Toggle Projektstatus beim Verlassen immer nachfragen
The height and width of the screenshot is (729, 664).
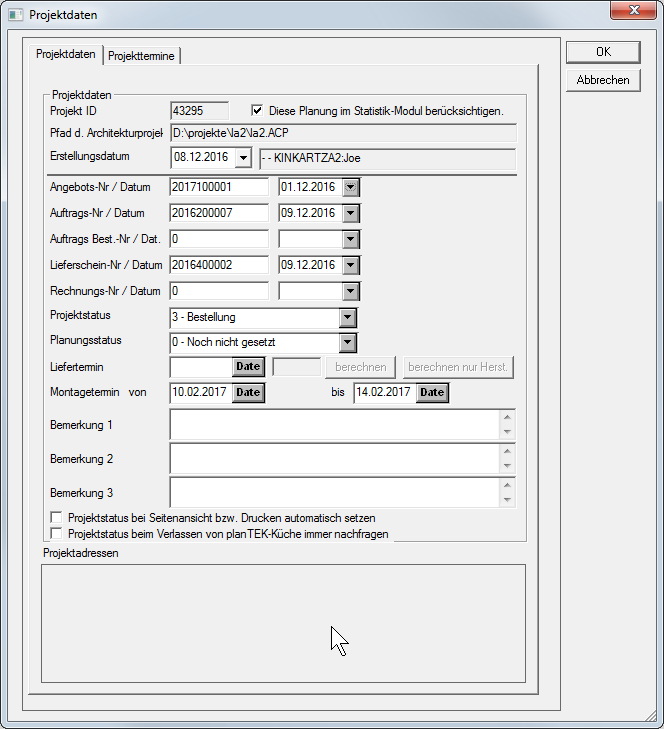tap(57, 534)
